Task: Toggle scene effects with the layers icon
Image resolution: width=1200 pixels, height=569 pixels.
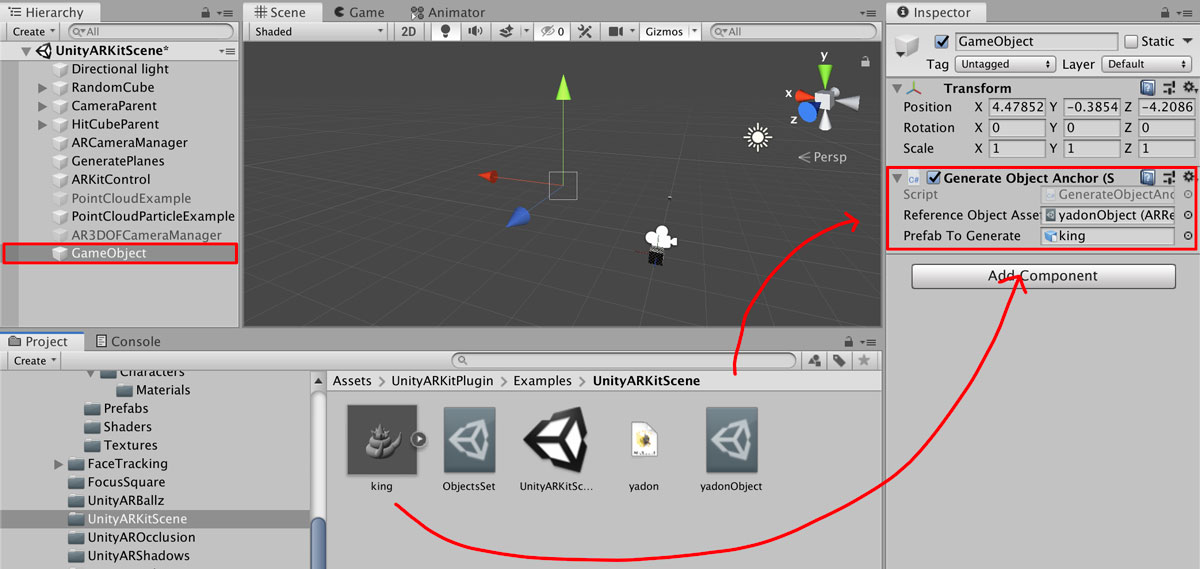Action: tap(508, 31)
